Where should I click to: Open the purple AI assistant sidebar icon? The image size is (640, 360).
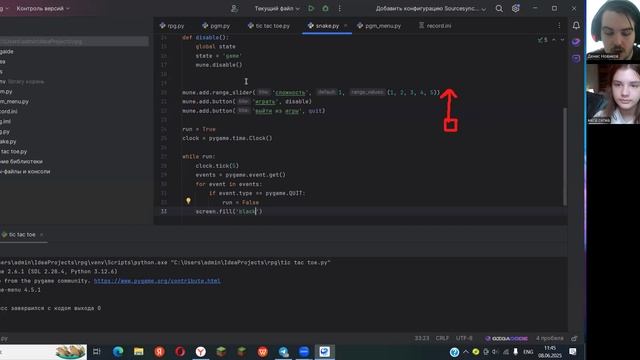pos(576,42)
